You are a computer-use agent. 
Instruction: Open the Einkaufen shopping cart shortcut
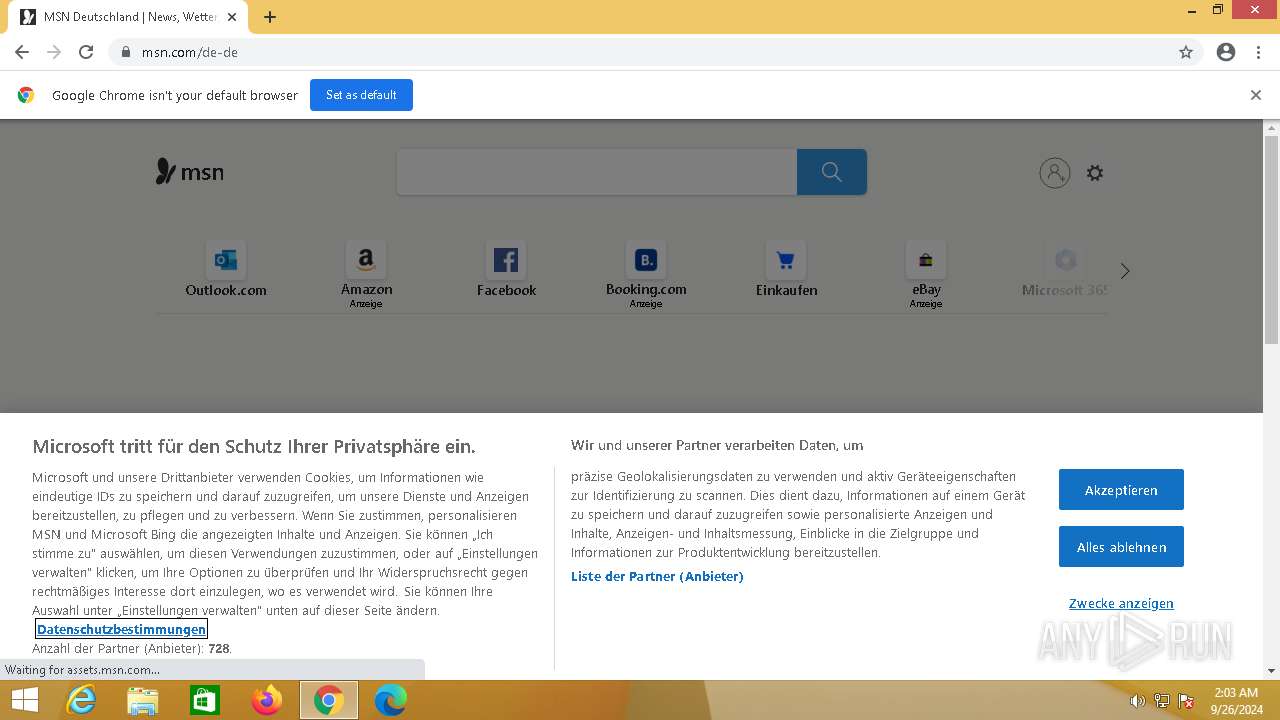click(786, 270)
